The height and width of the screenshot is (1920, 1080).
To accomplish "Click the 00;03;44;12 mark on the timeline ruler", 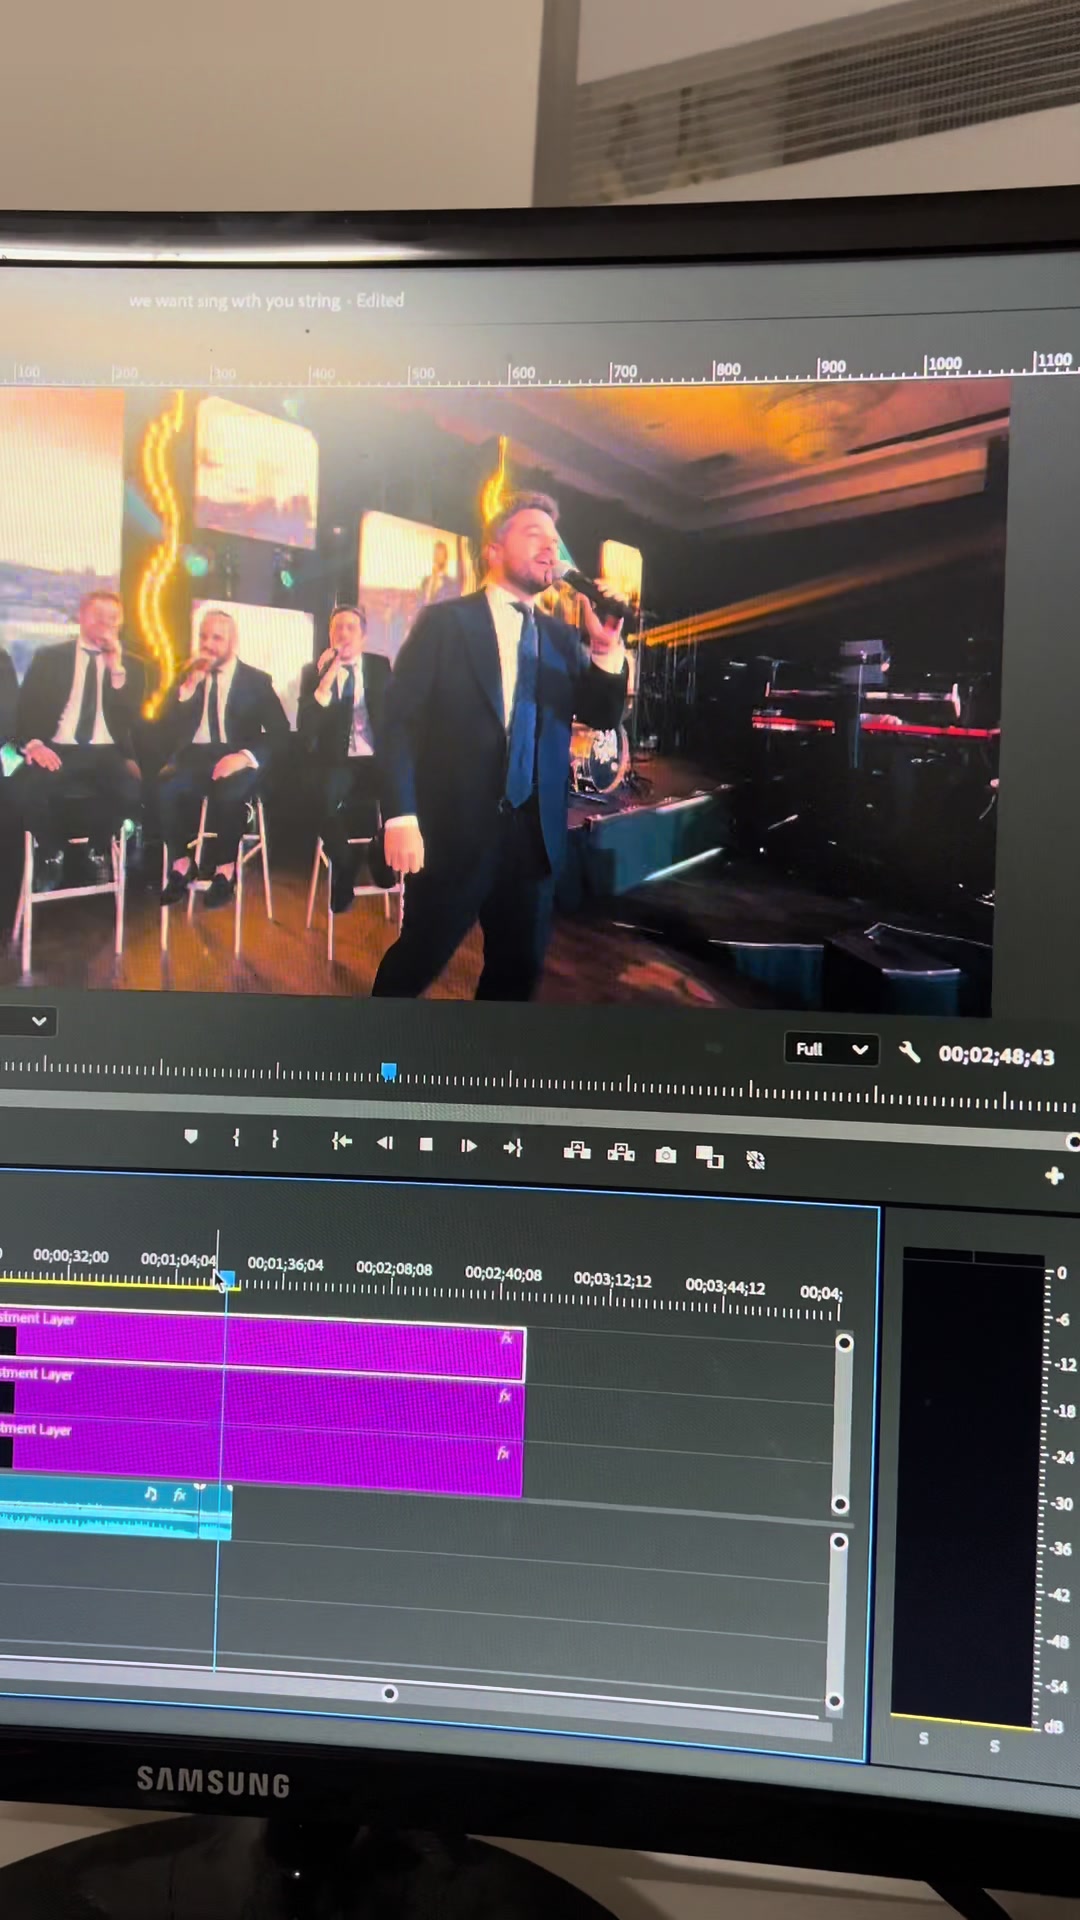I will (x=725, y=1286).
